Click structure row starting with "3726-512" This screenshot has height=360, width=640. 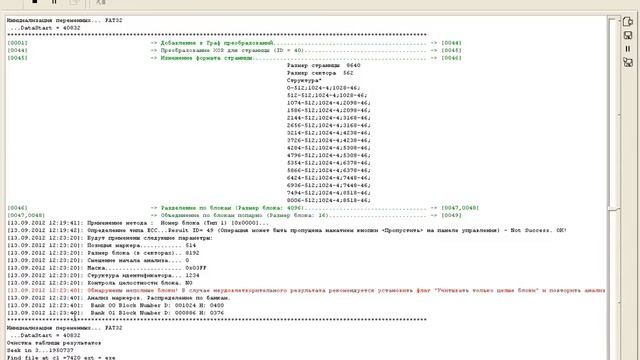329,140
